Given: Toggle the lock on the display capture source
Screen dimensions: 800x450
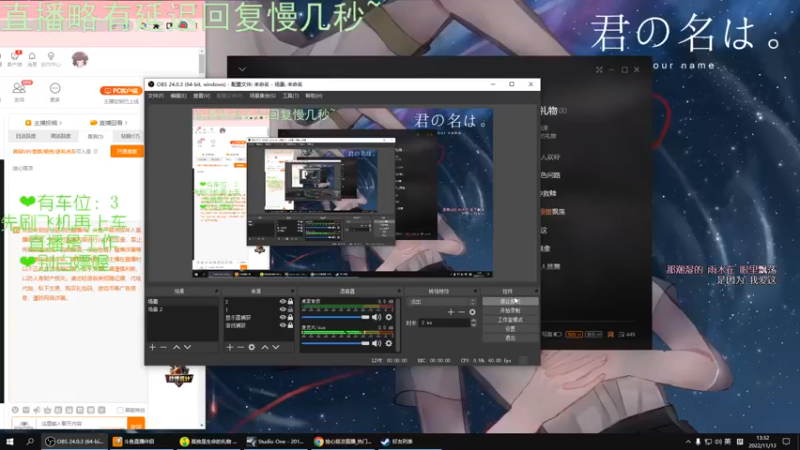Looking at the screenshot, I should click(x=290, y=317).
